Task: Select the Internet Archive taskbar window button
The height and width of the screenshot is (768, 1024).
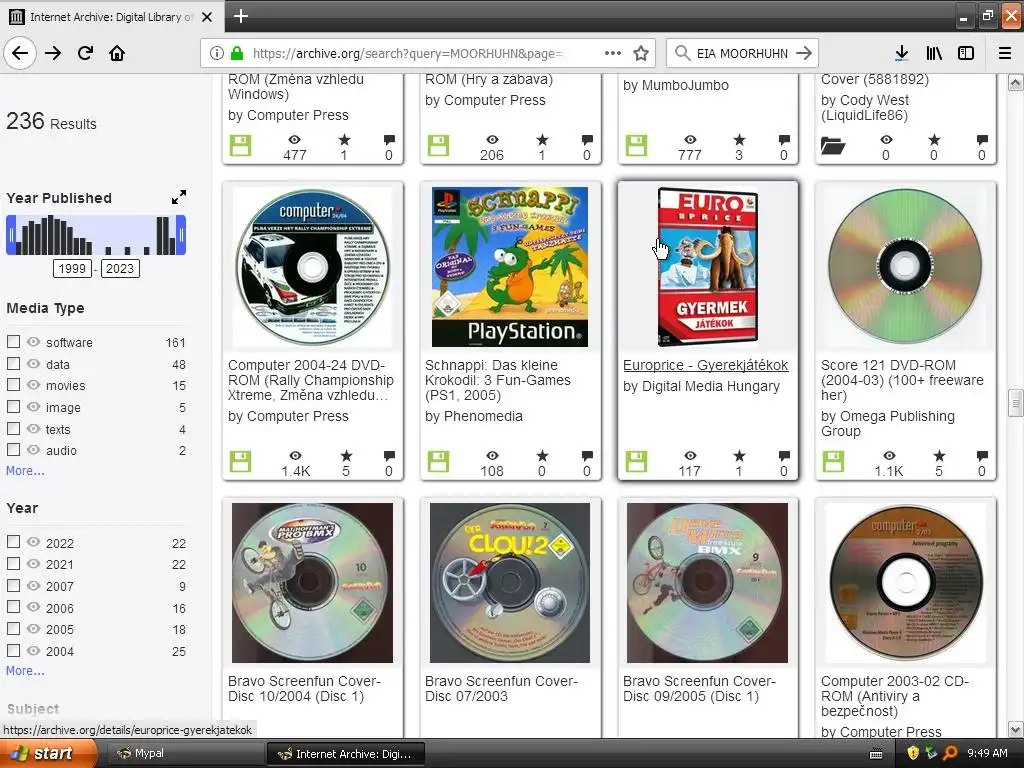Action: pos(346,754)
